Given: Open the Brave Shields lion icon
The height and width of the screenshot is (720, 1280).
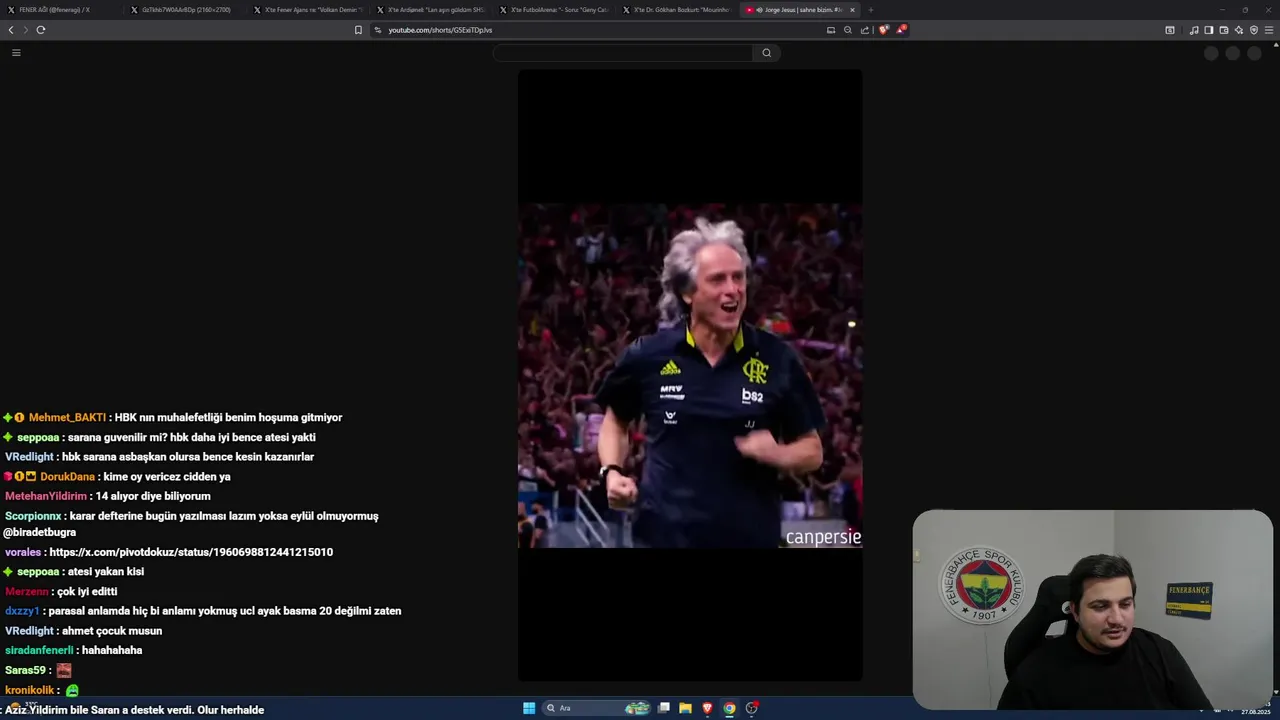Looking at the screenshot, I should (883, 30).
